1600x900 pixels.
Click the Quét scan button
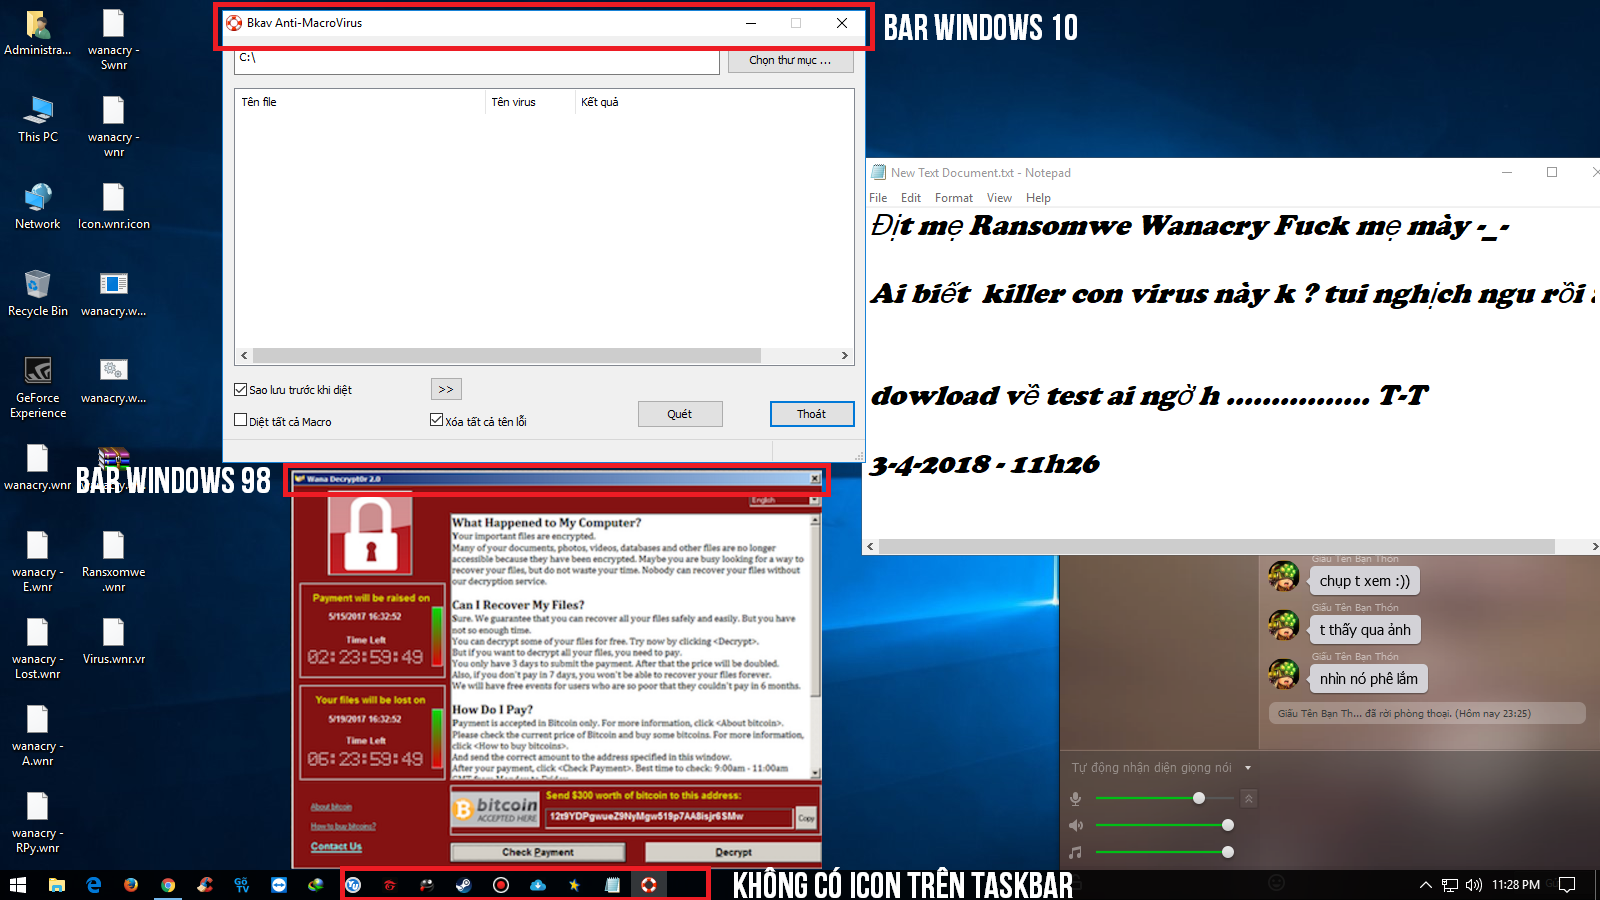point(680,414)
